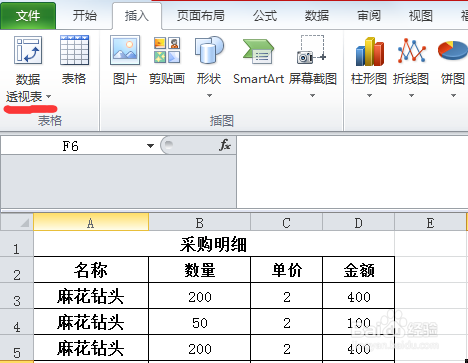468x363 pixels.
Task: Select row 2 header
Action: point(17,270)
